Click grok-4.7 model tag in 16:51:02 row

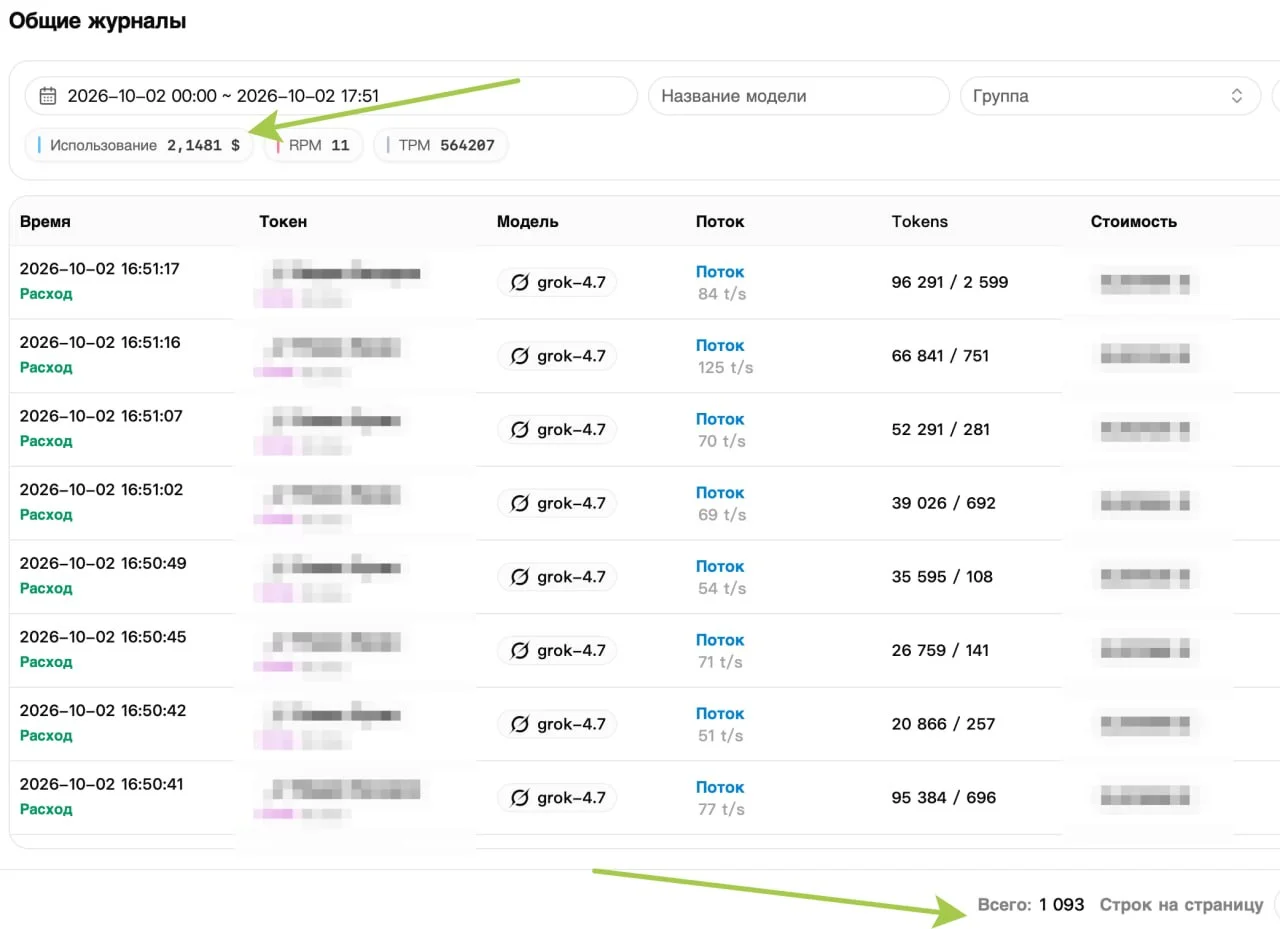pyautogui.click(x=557, y=503)
